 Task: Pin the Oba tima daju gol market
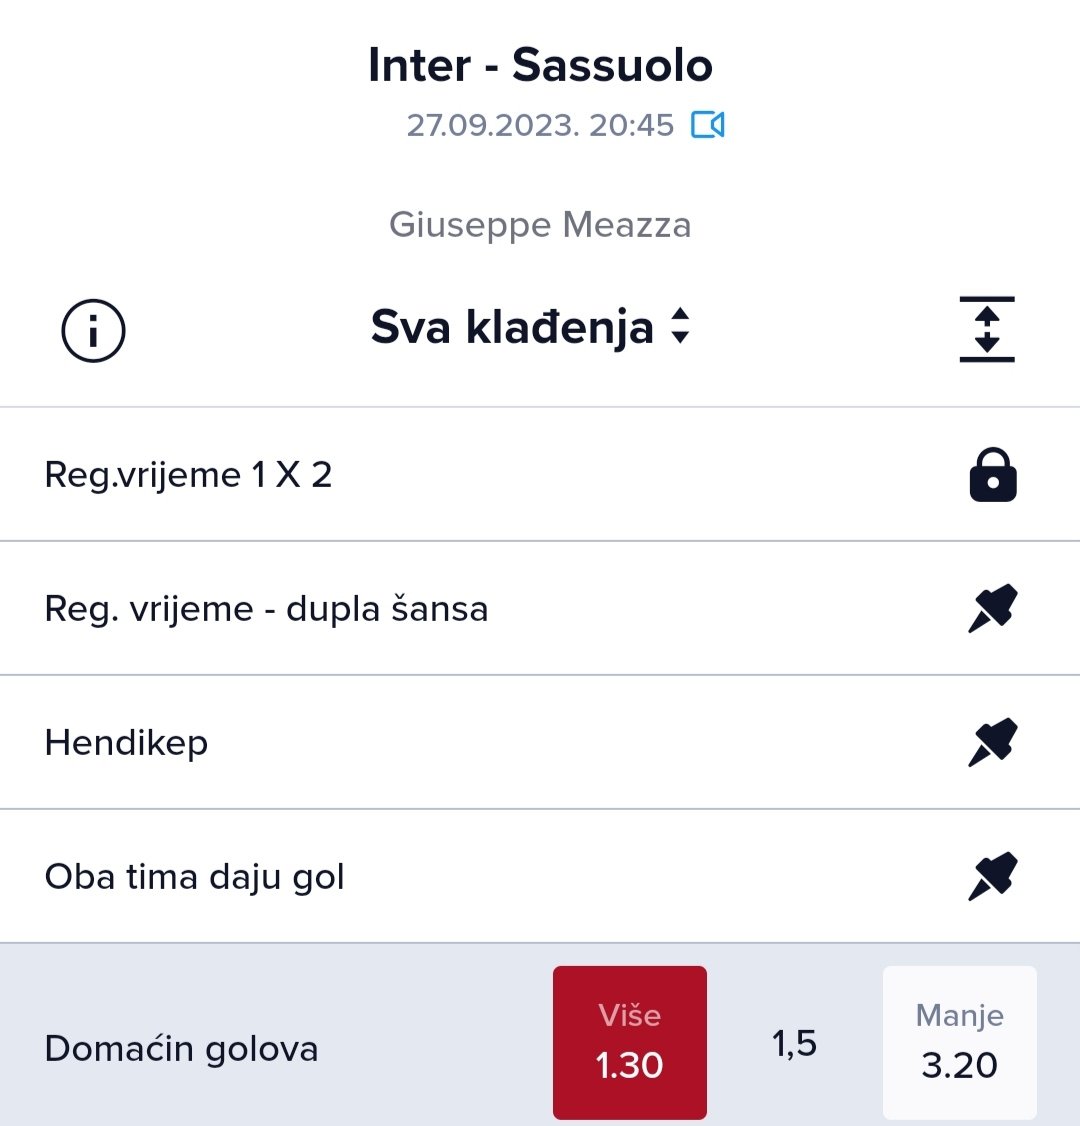[993, 877]
